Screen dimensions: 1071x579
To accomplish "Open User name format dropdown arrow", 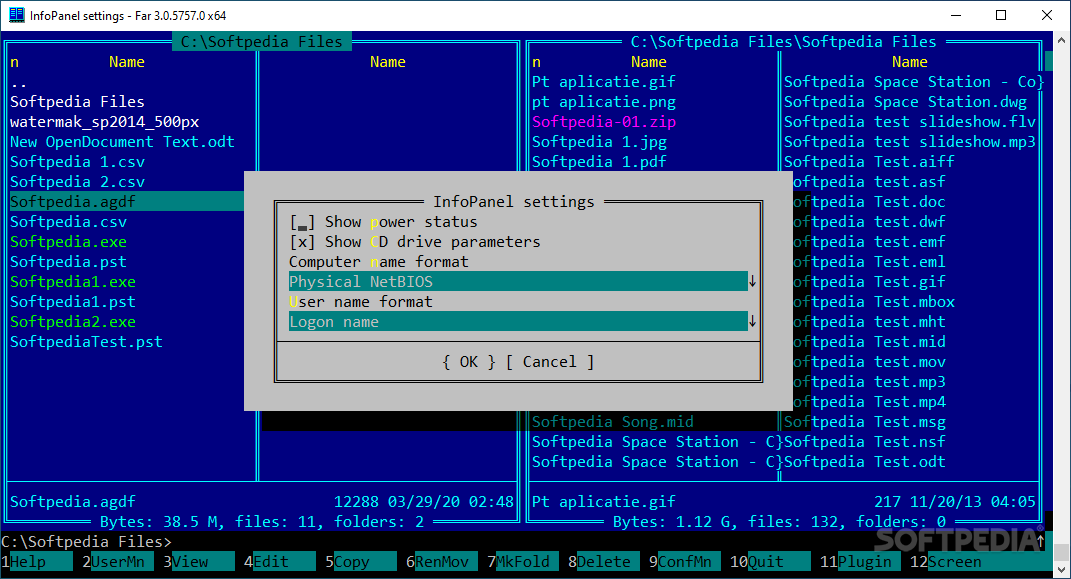I will pyautogui.click(x=752, y=322).
